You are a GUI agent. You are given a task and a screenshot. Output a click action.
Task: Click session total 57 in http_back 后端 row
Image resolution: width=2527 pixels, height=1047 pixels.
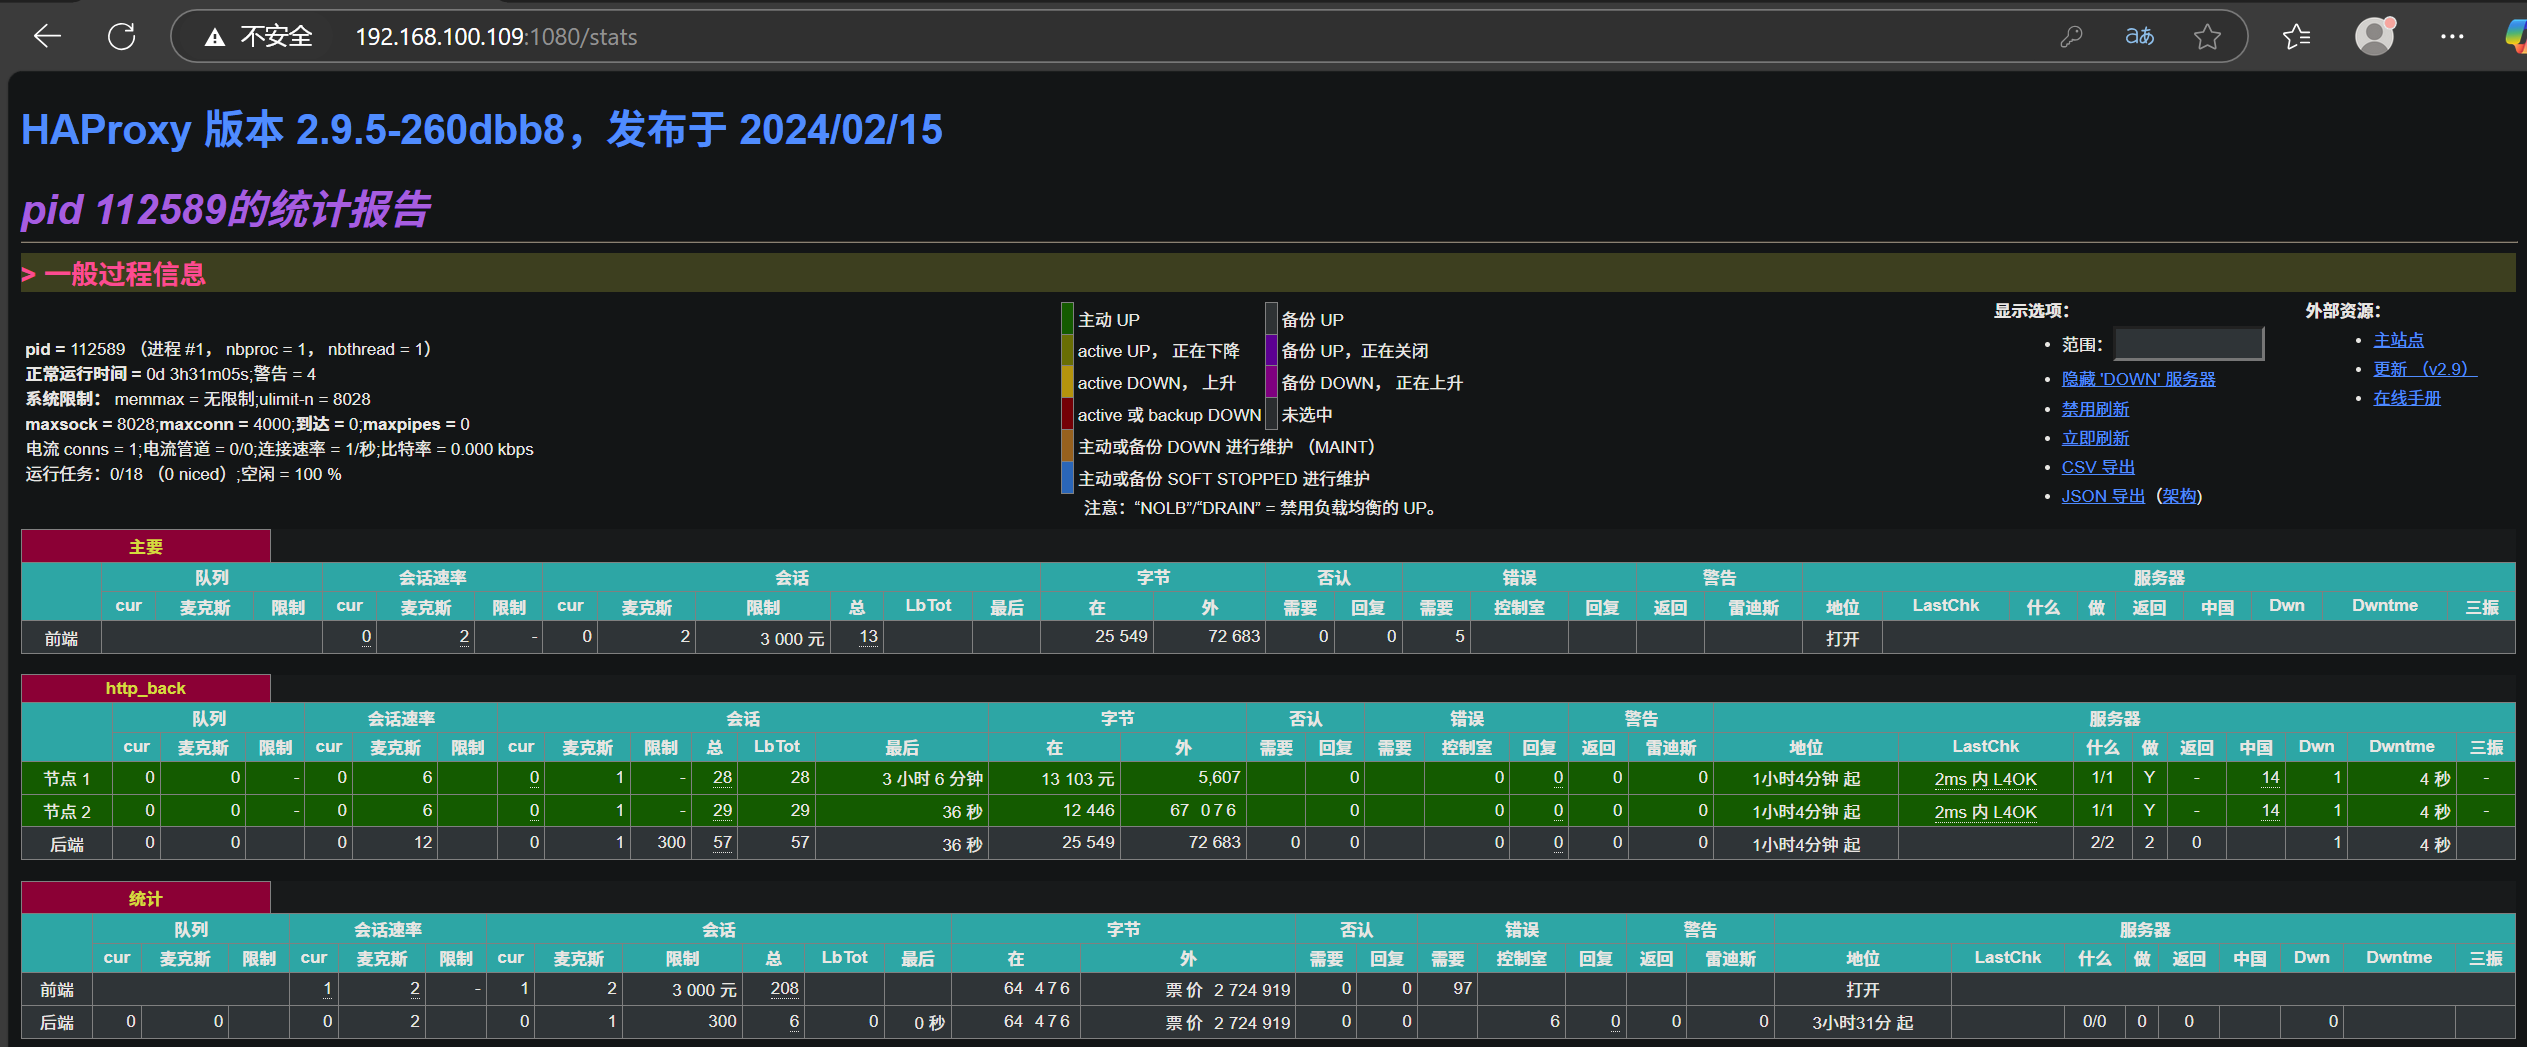[x=722, y=843]
